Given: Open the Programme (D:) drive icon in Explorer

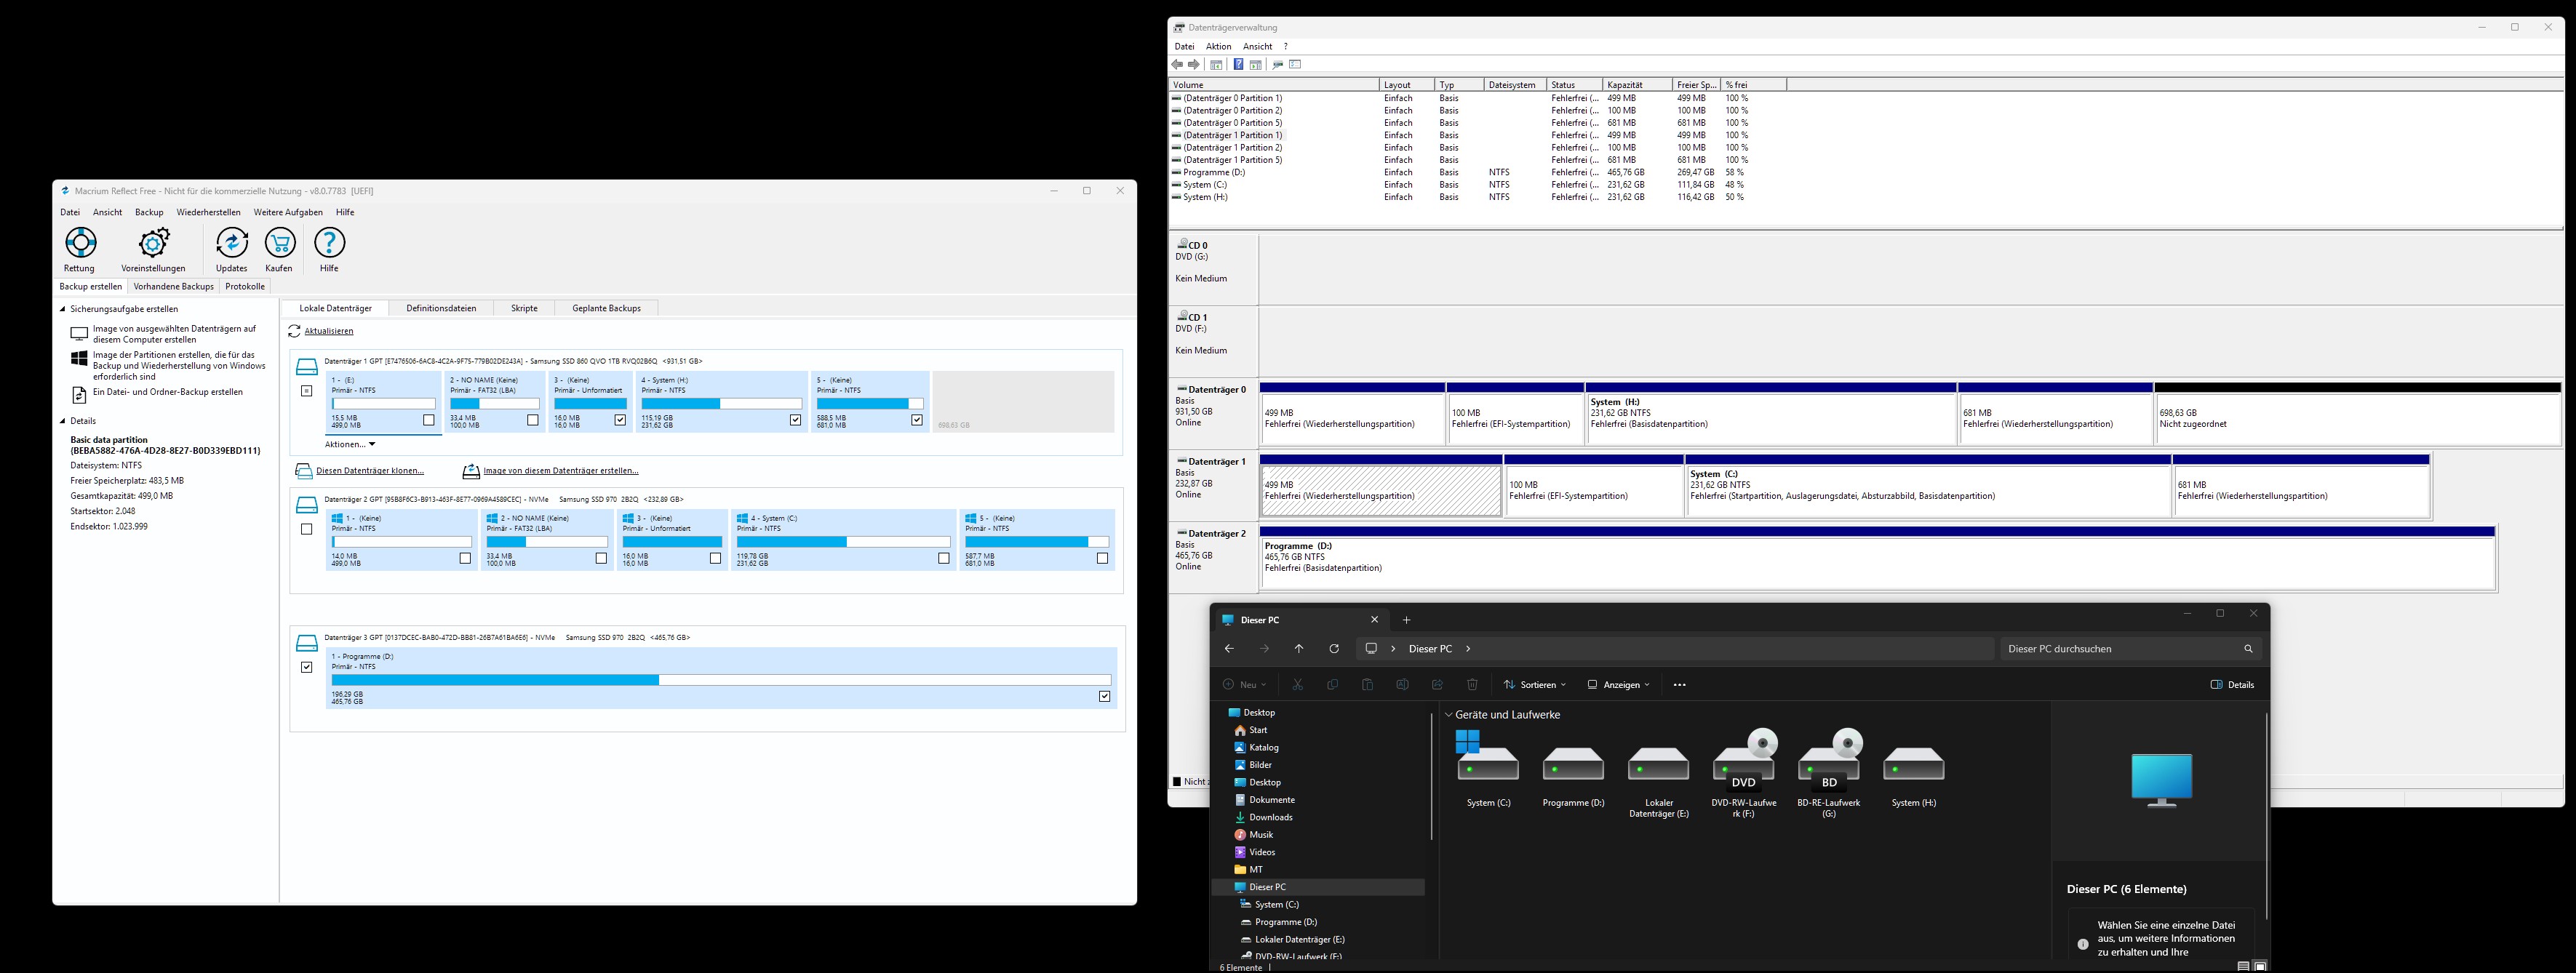Looking at the screenshot, I should (1573, 766).
